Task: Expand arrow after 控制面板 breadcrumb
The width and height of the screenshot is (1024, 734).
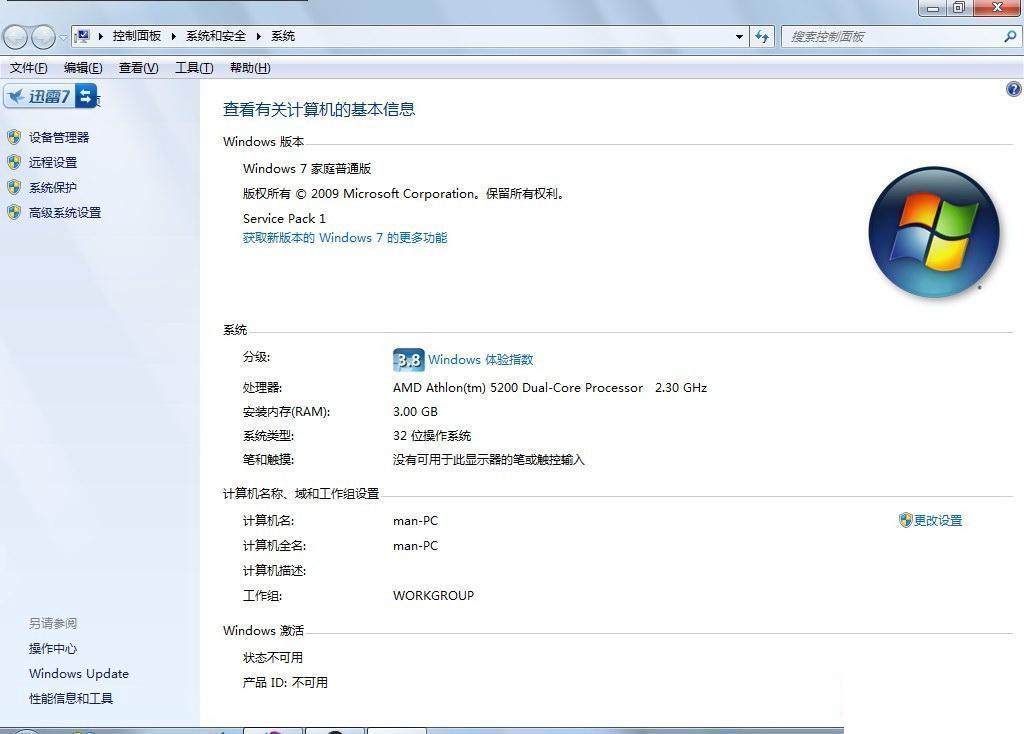Action: (x=174, y=37)
